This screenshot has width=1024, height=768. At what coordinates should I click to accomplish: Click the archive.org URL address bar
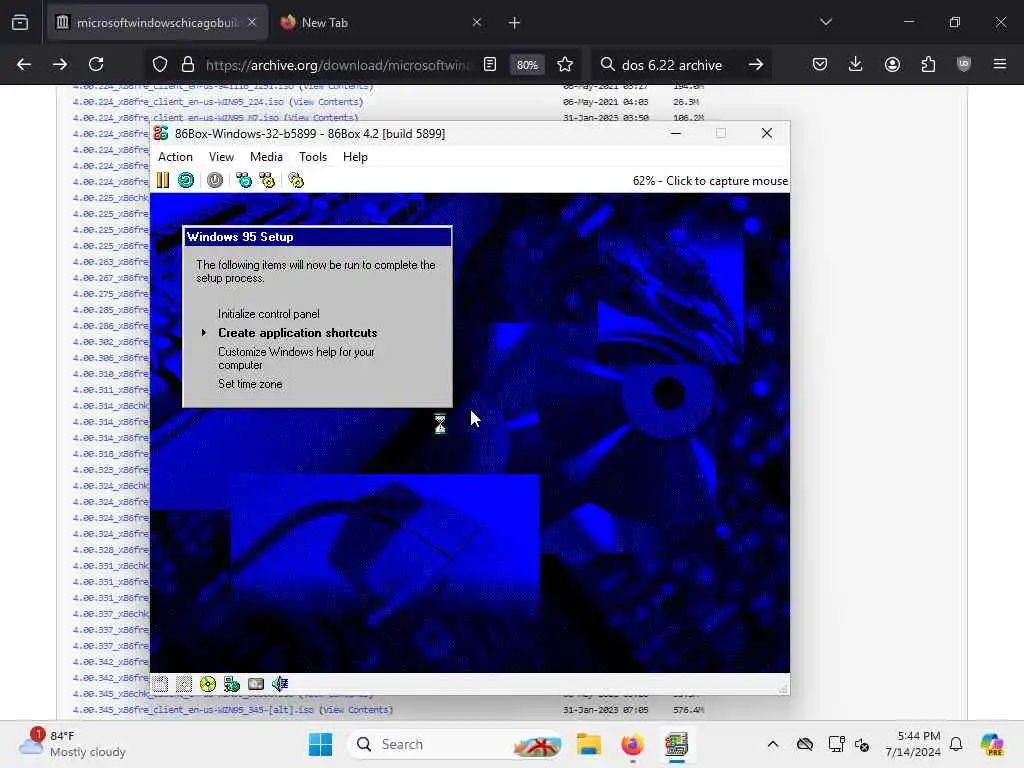pos(337,65)
